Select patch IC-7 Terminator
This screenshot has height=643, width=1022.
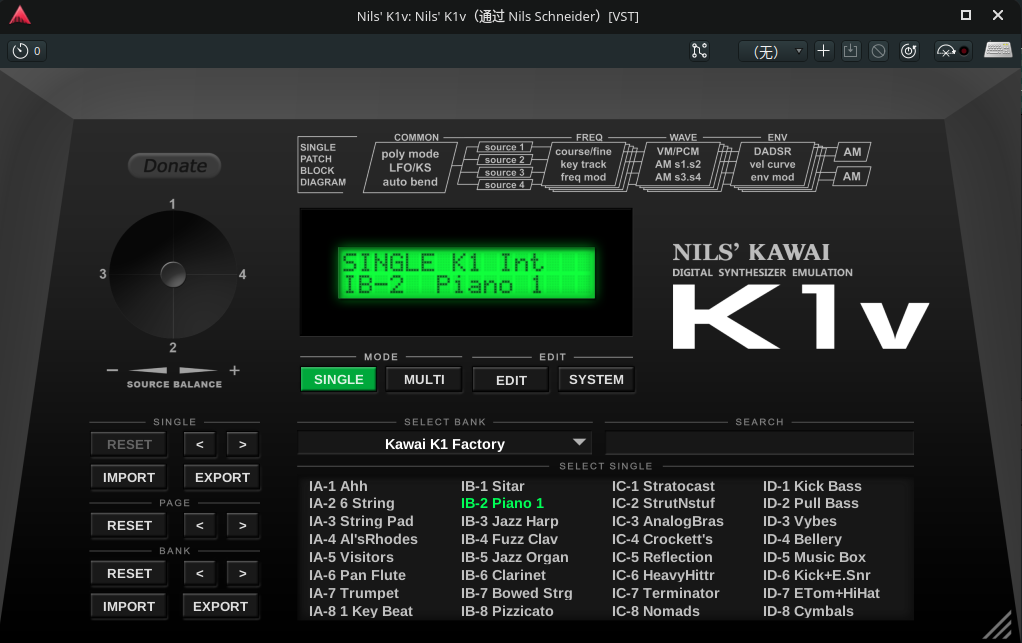click(665, 593)
